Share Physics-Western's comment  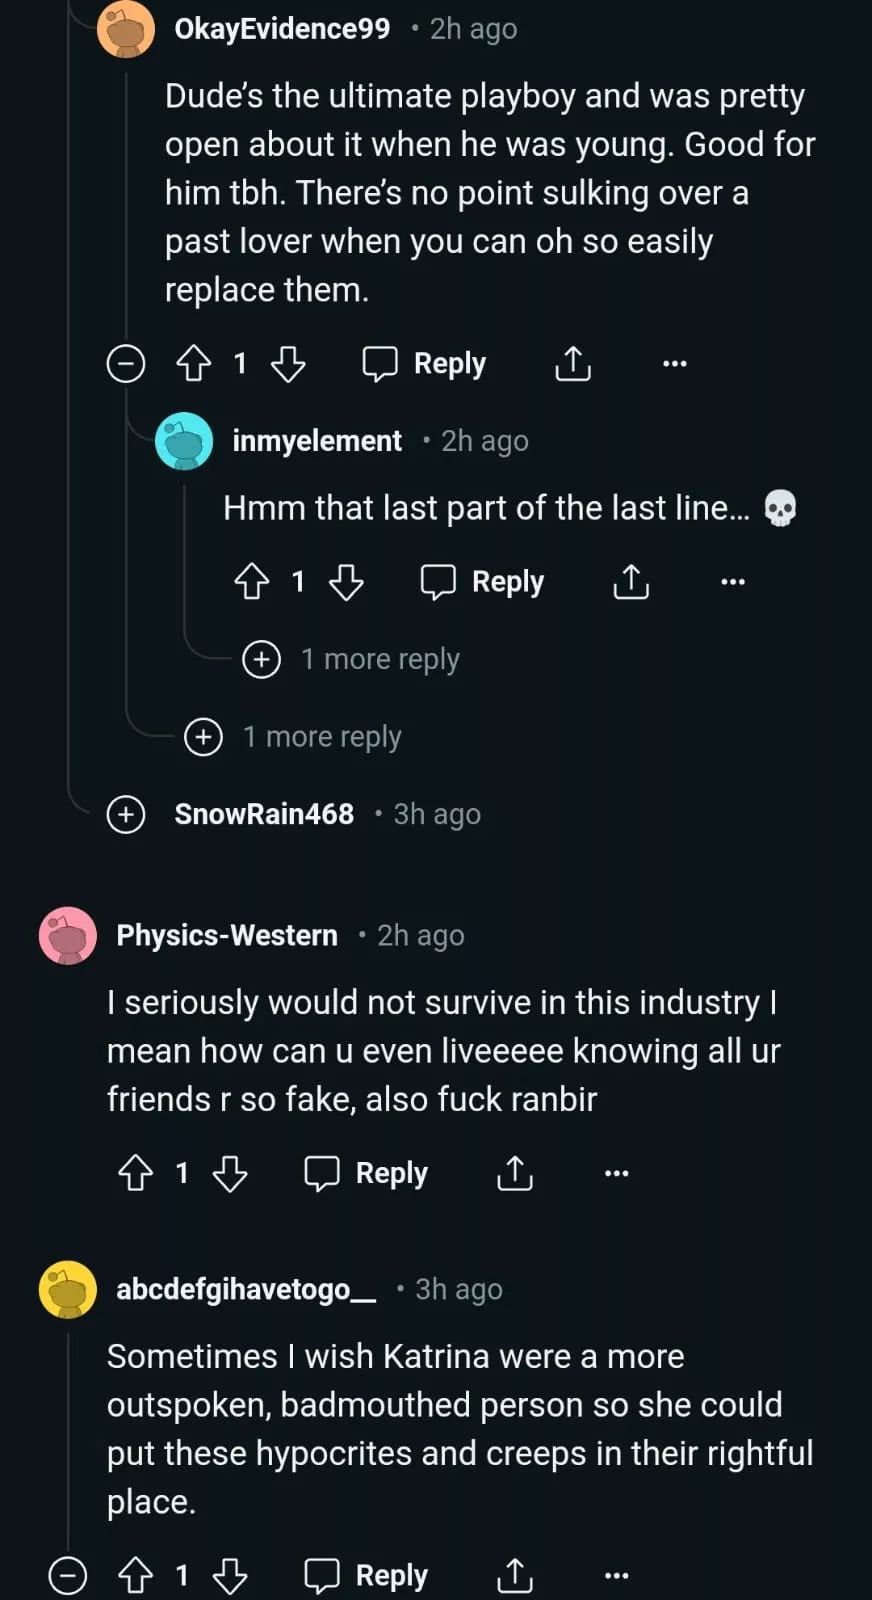515,1173
